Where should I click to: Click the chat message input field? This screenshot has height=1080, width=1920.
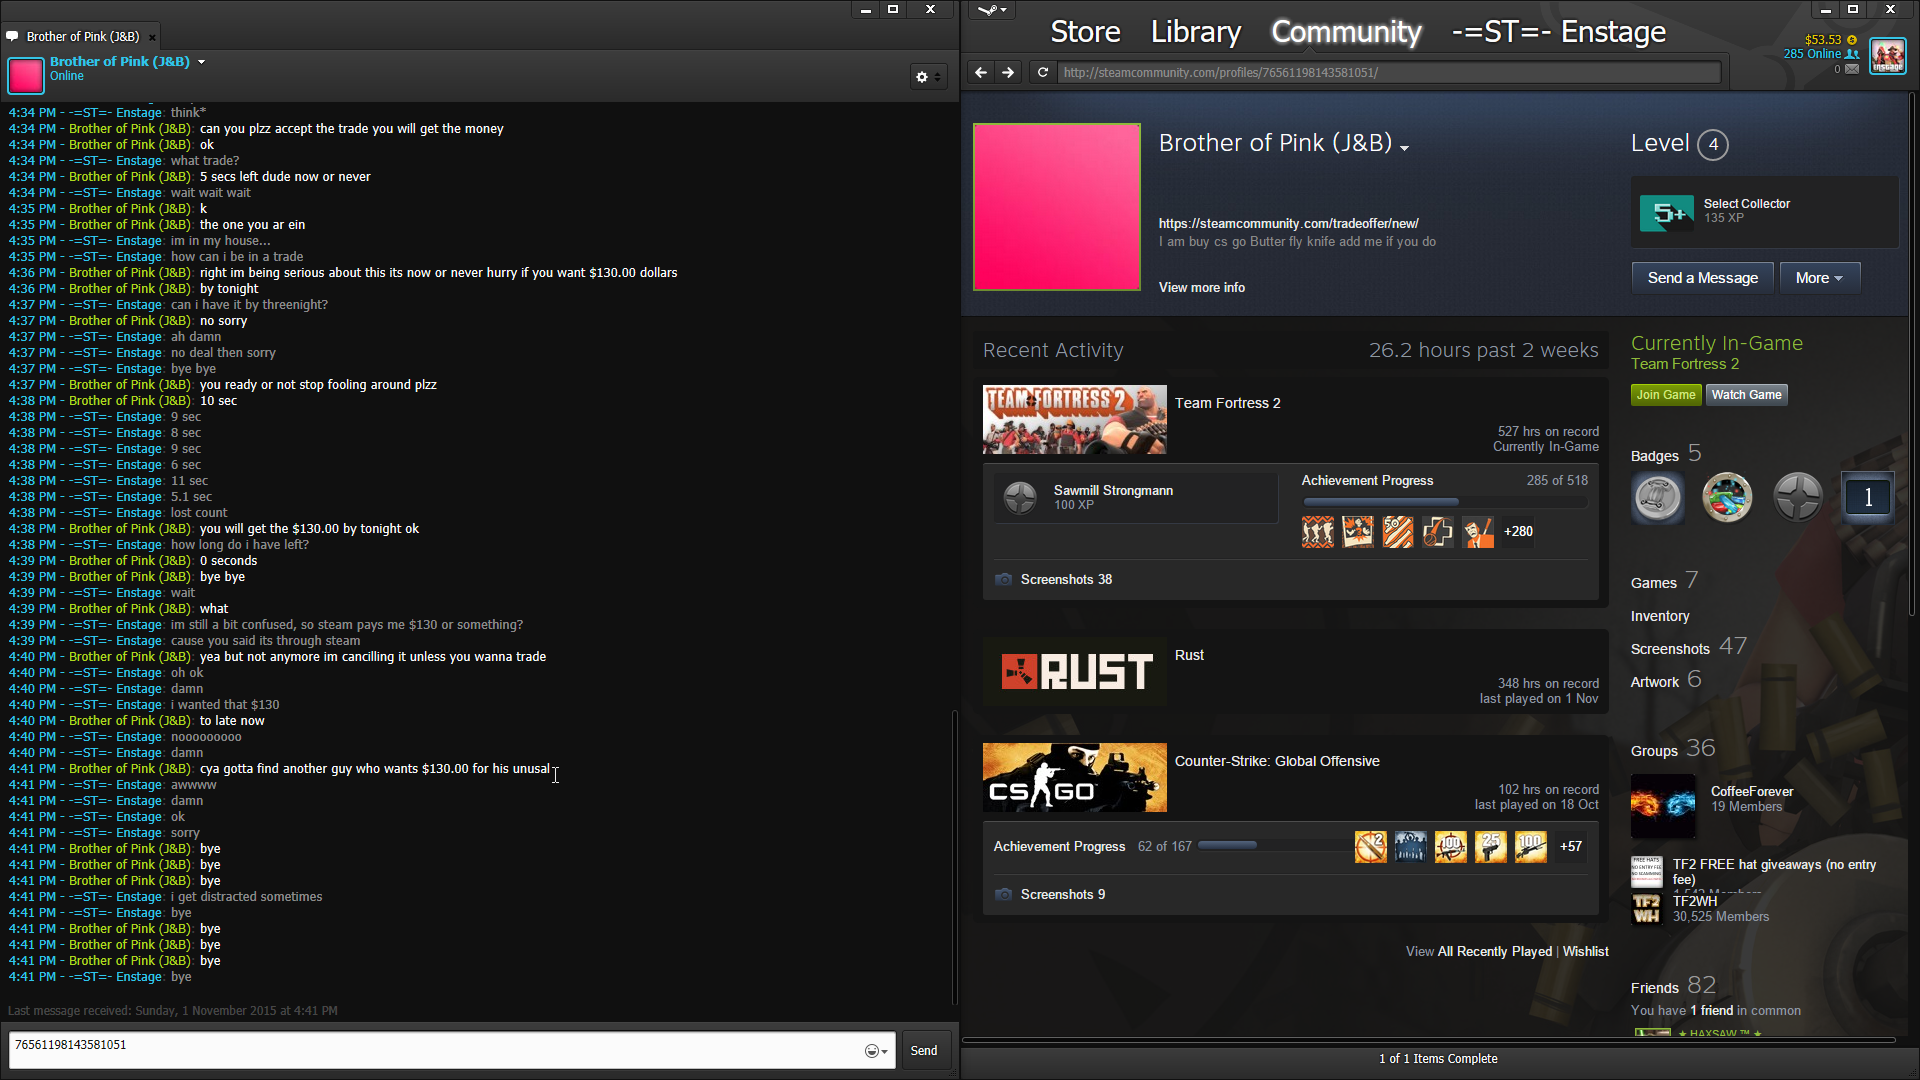(430, 1050)
